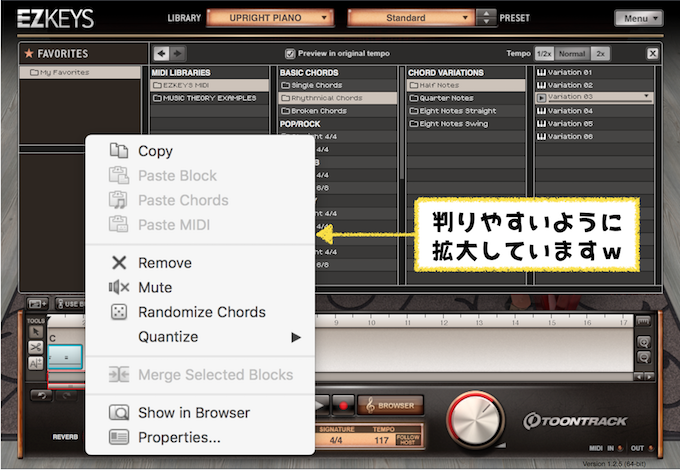Click the Properties list icon
Screen dimensions: 680x470
[x=119, y=437]
